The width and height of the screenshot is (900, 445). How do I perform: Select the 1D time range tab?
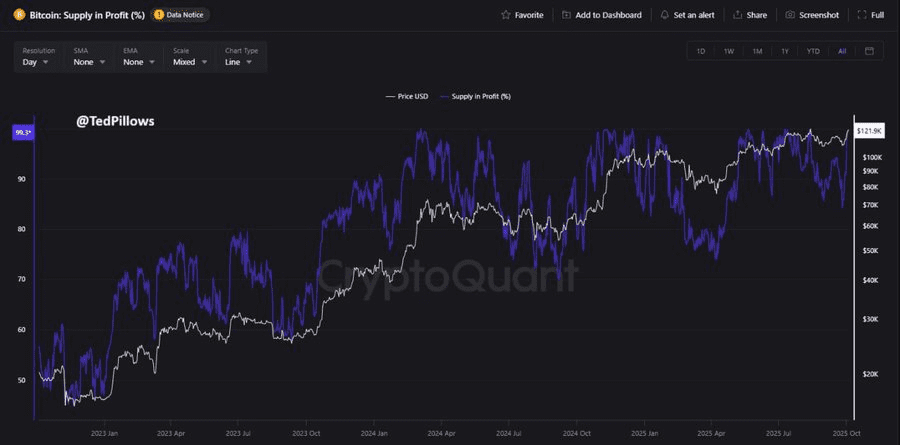[x=701, y=51]
